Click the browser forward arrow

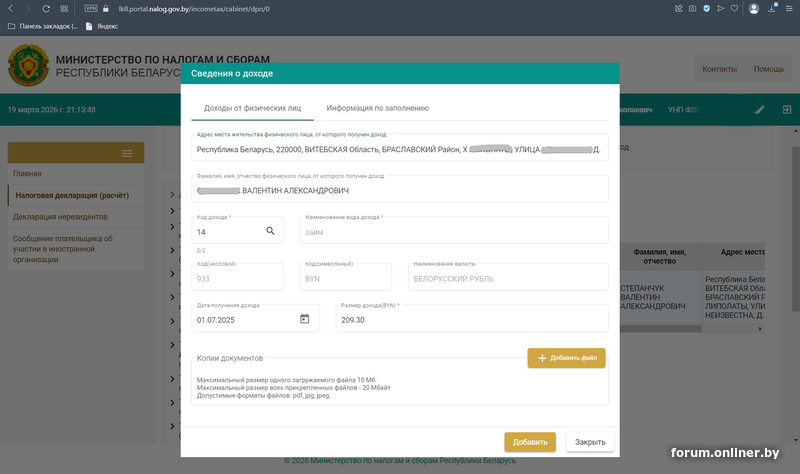coord(28,9)
